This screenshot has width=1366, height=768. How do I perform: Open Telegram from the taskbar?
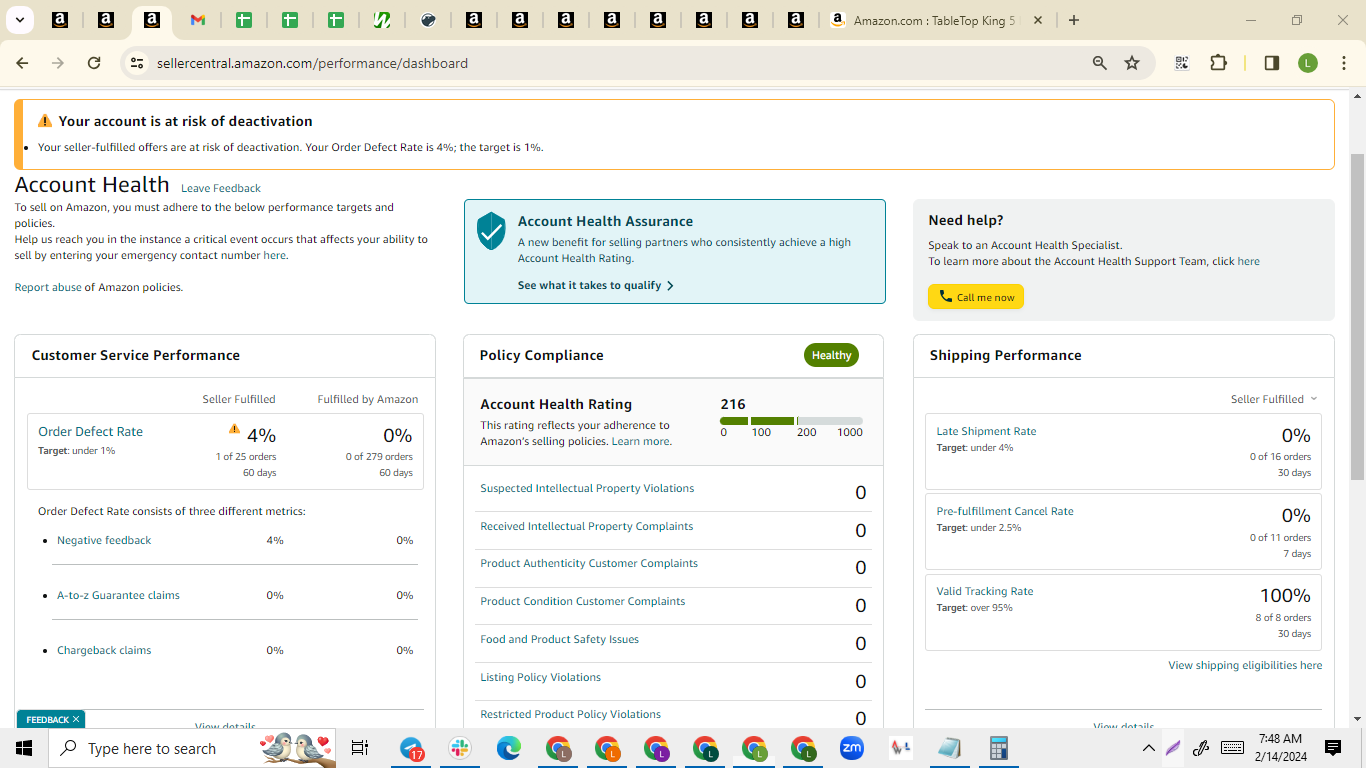[x=412, y=748]
